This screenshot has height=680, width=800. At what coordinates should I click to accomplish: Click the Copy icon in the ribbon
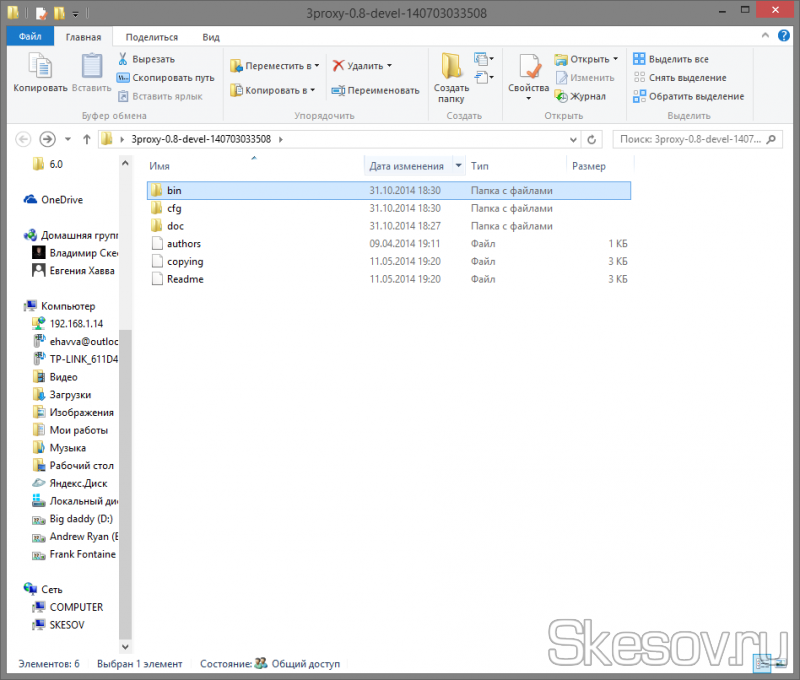pos(40,70)
